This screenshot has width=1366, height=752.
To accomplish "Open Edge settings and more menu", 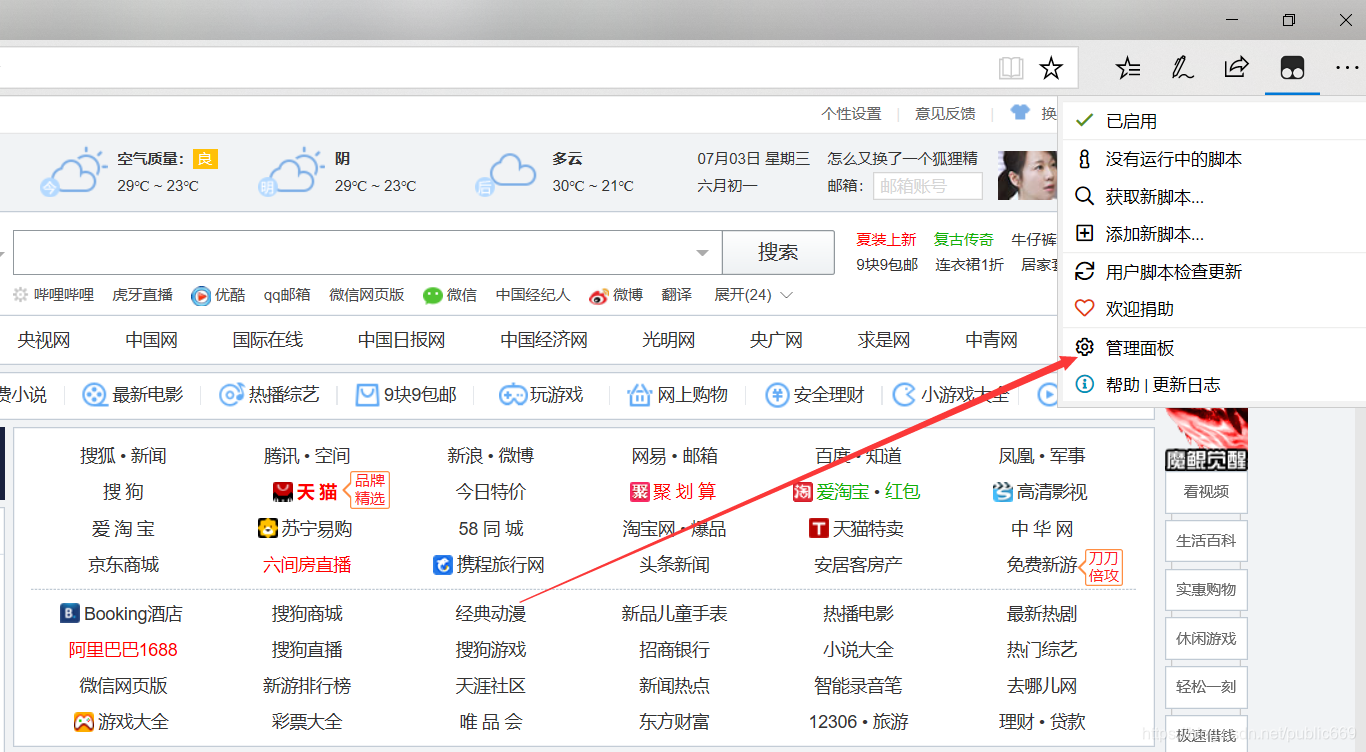I will click(1347, 68).
